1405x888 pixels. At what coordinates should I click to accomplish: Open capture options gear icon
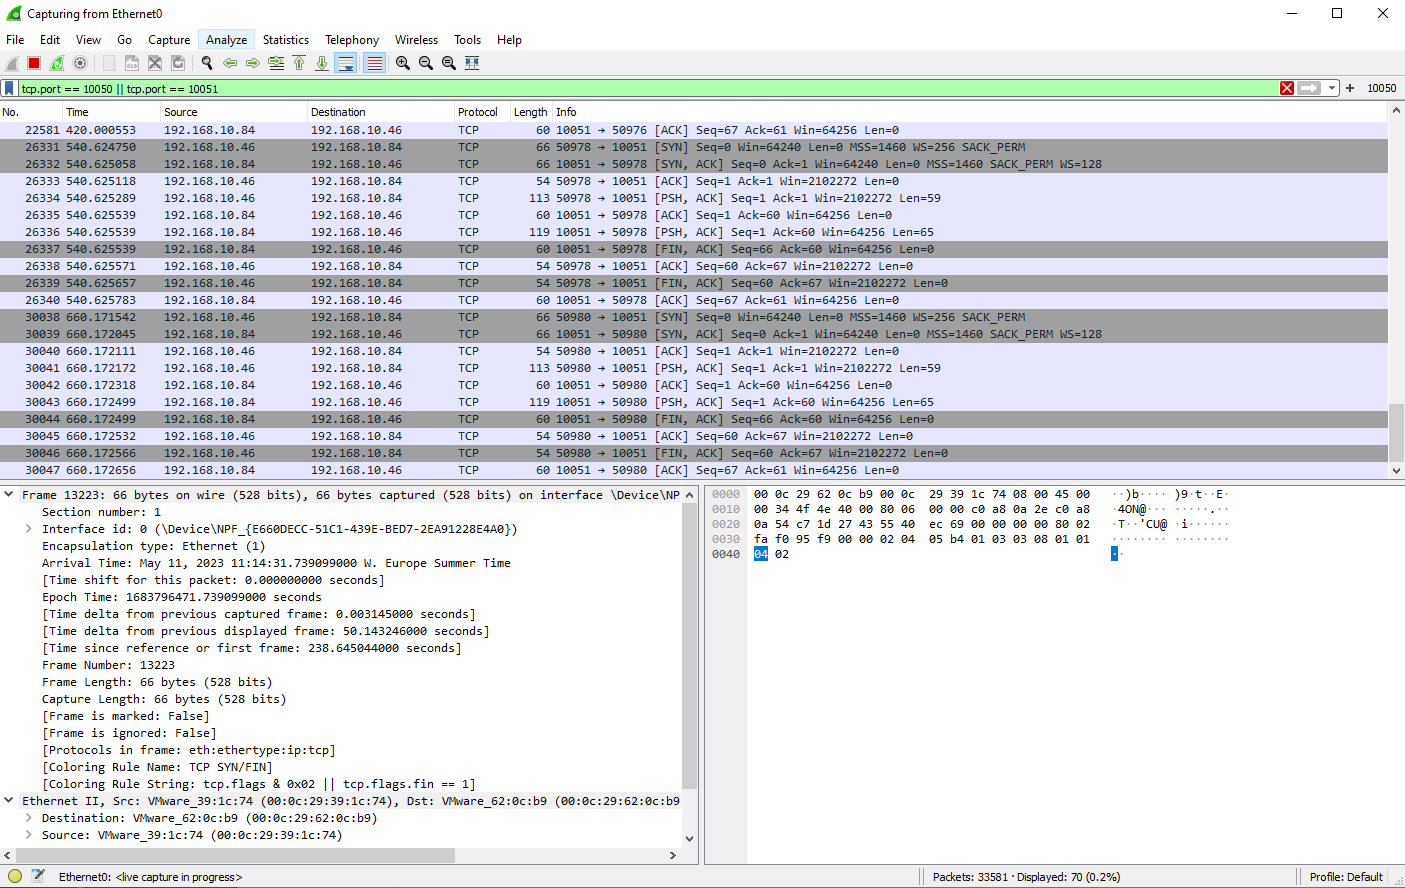click(x=80, y=63)
